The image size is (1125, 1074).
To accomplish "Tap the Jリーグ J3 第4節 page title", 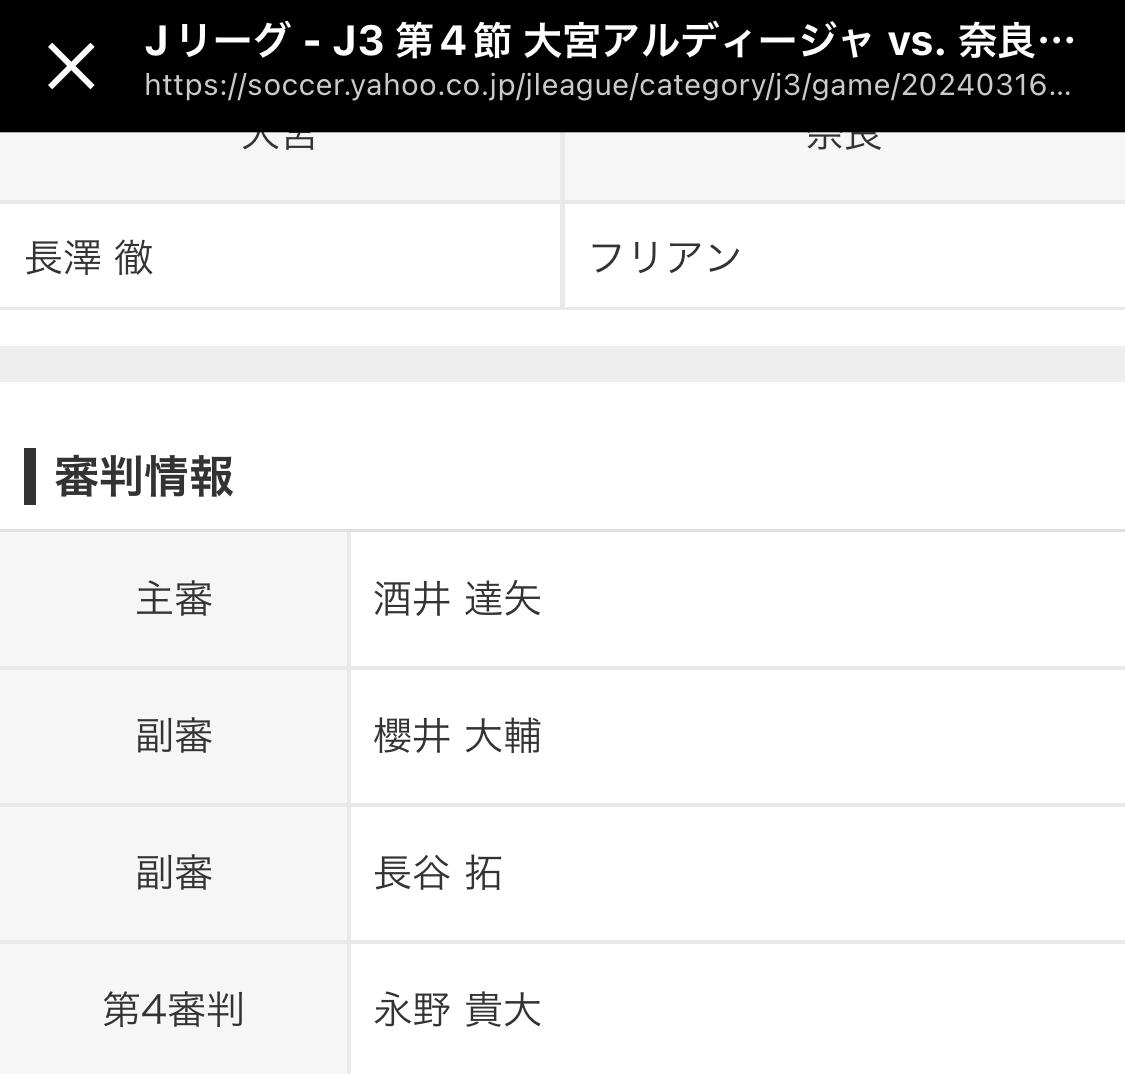I will [608, 42].
